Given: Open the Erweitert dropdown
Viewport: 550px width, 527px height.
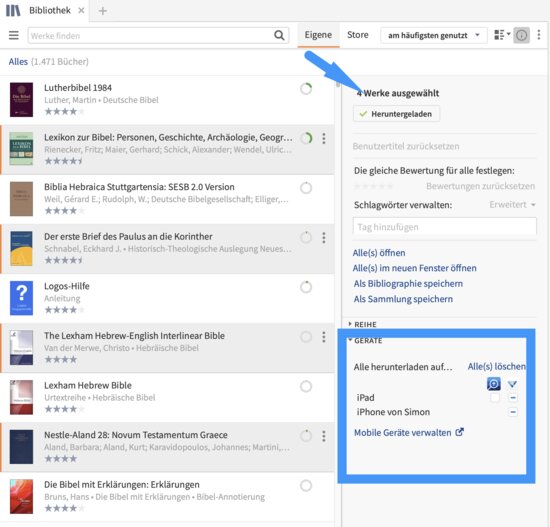Looking at the screenshot, I should (x=512, y=204).
